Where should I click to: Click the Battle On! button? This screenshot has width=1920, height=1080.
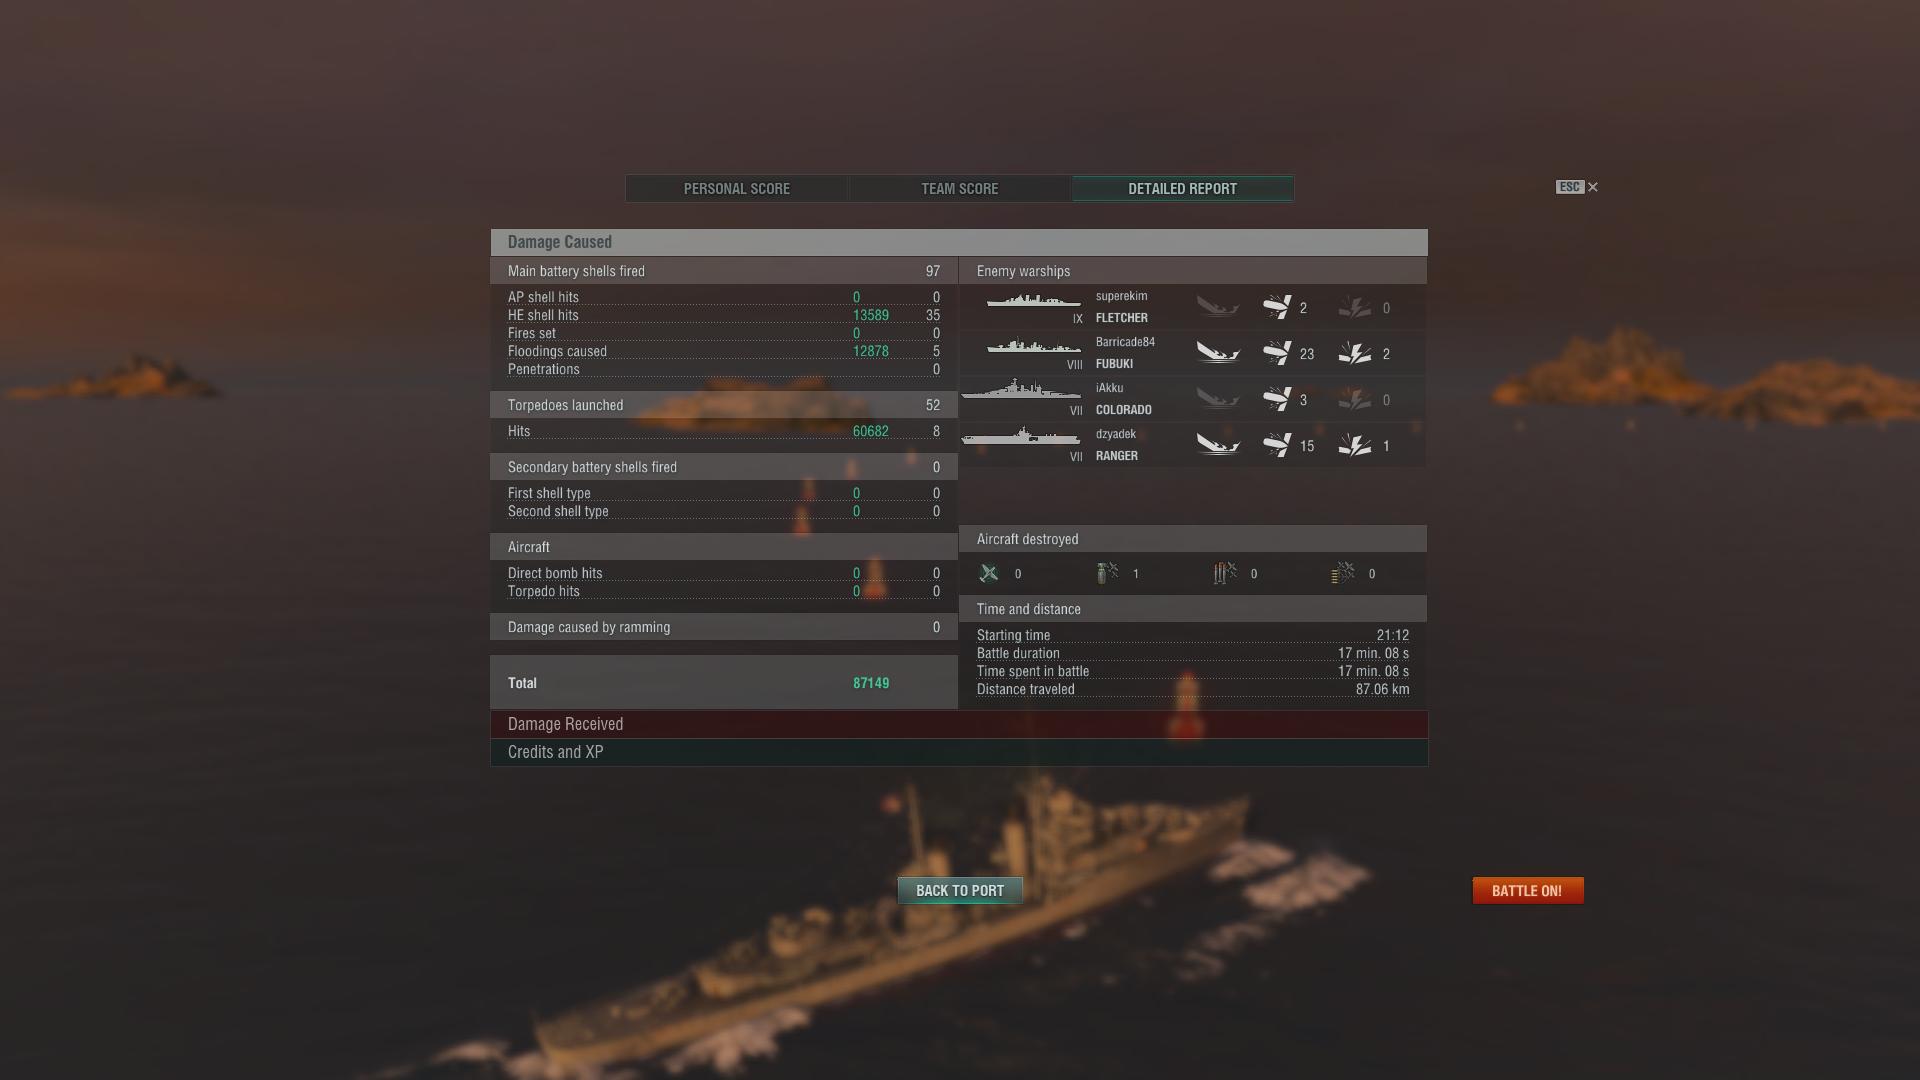[1528, 890]
